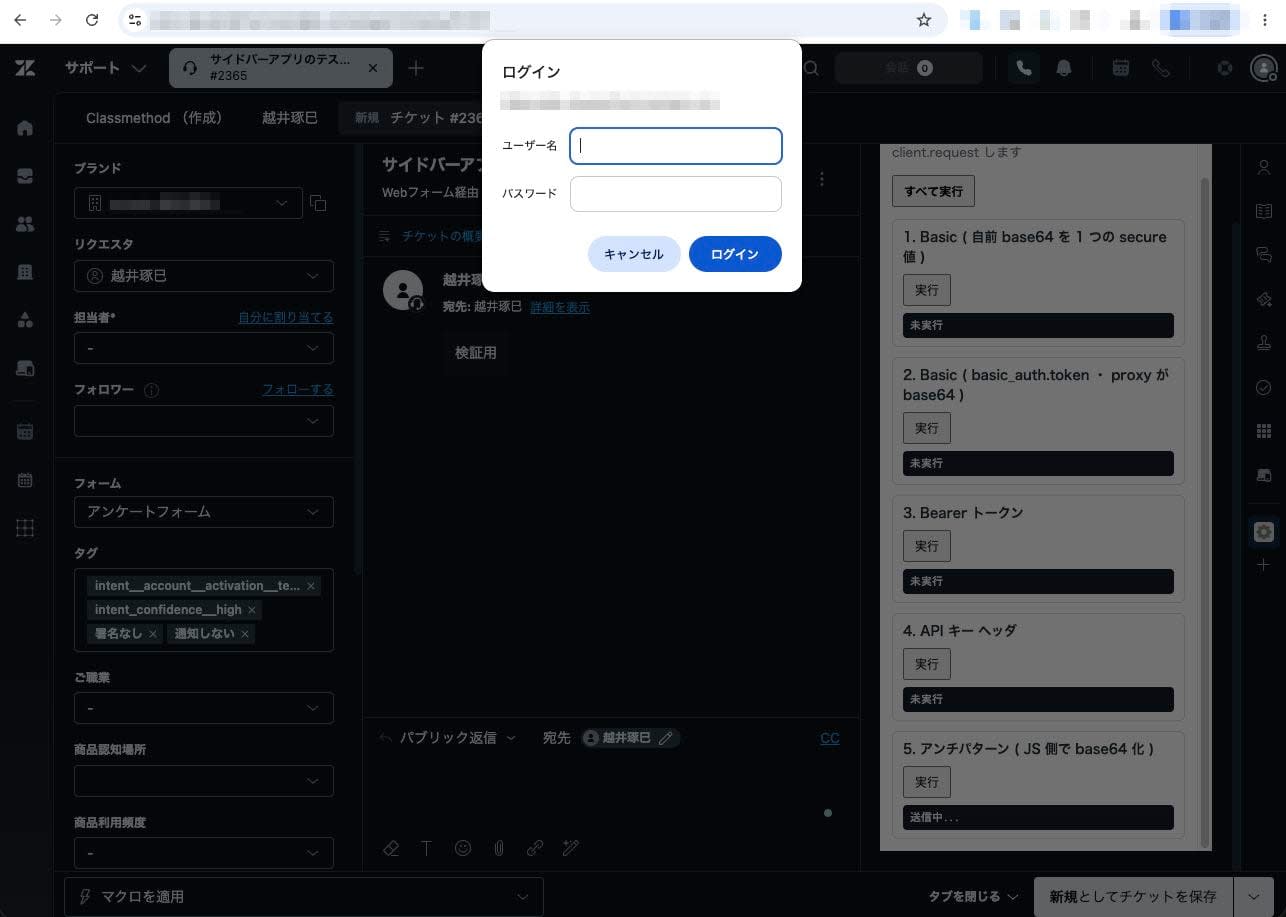Reload the browser page

coord(92,20)
